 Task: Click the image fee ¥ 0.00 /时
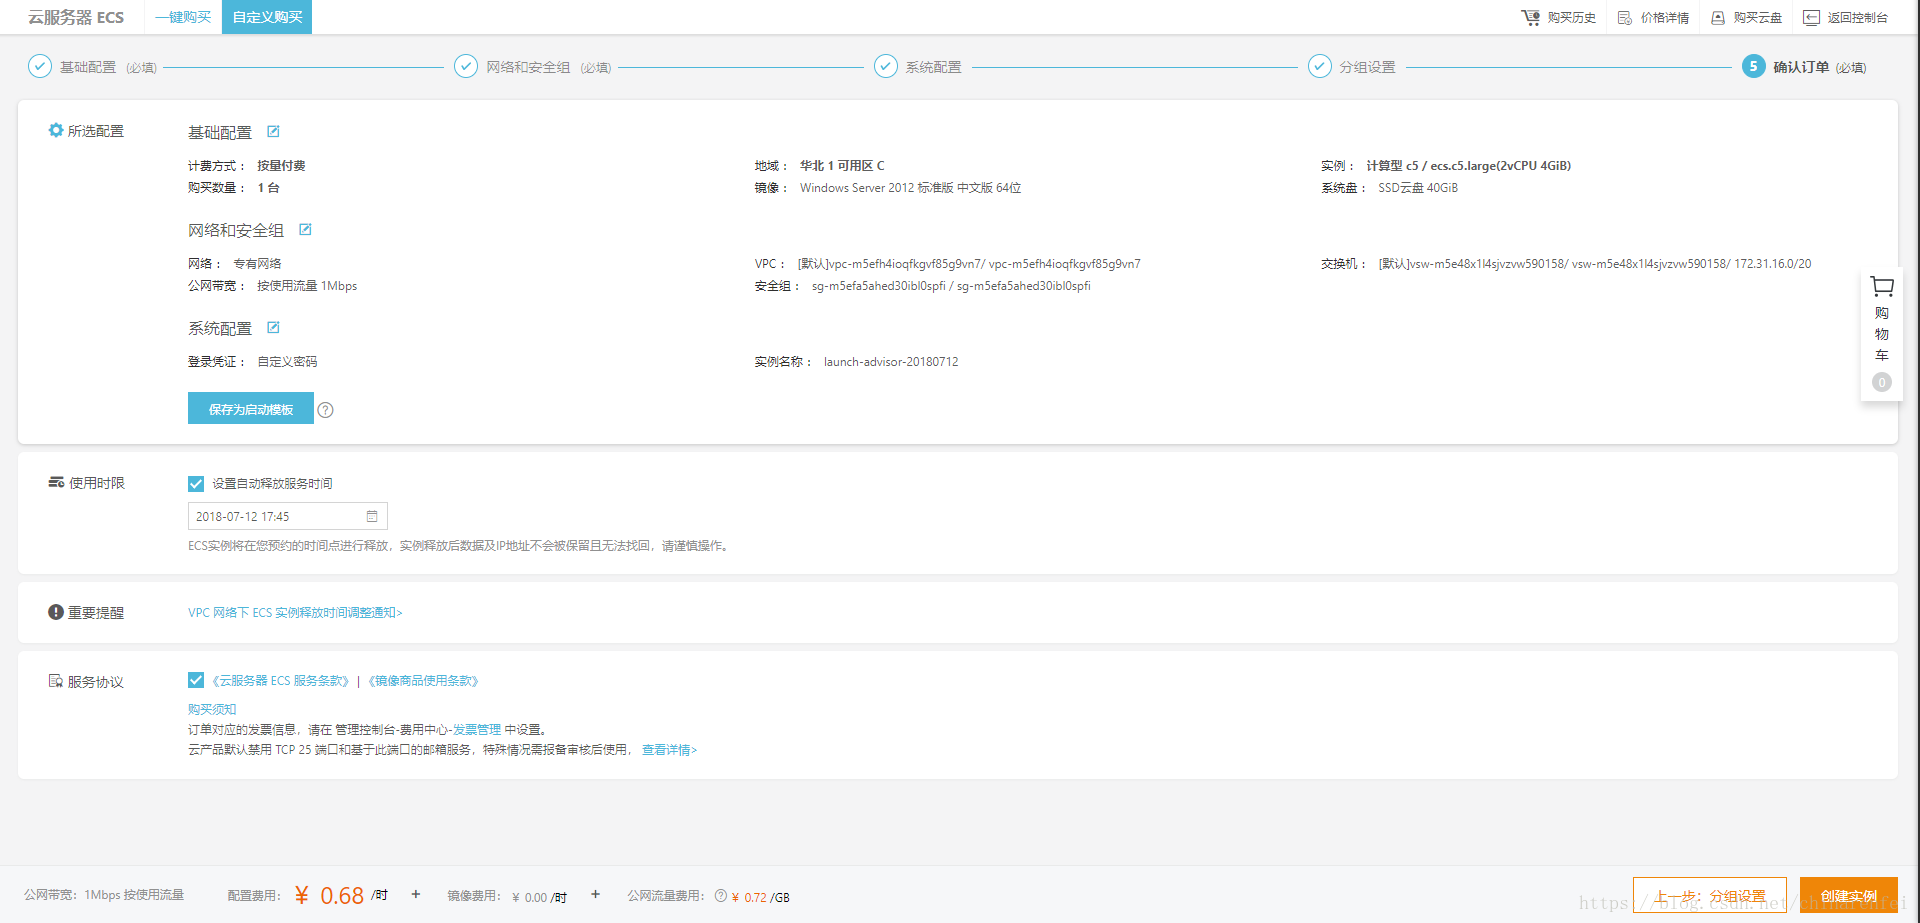pos(540,897)
